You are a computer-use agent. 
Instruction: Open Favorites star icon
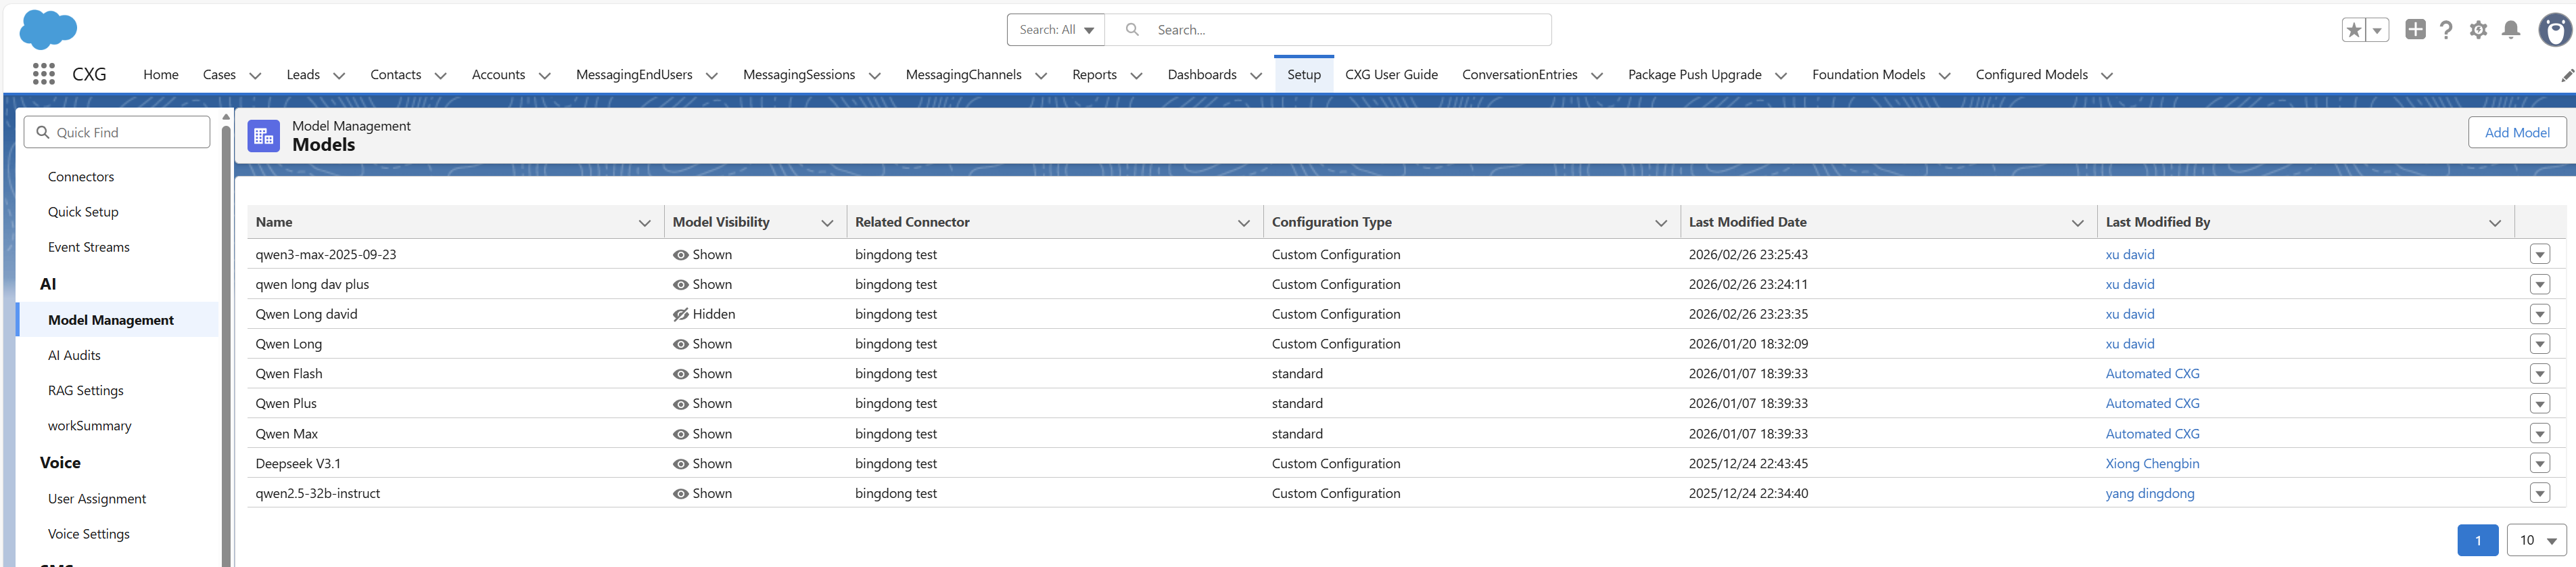2354,30
